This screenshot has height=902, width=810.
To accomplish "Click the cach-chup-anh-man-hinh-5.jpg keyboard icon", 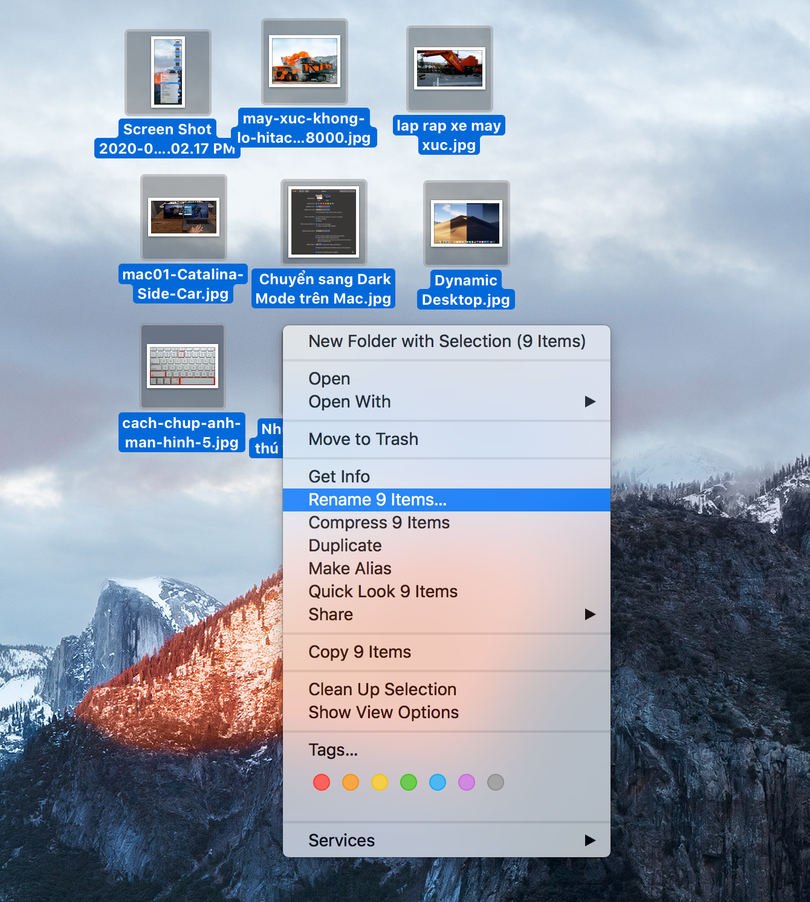I will pyautogui.click(x=182, y=366).
